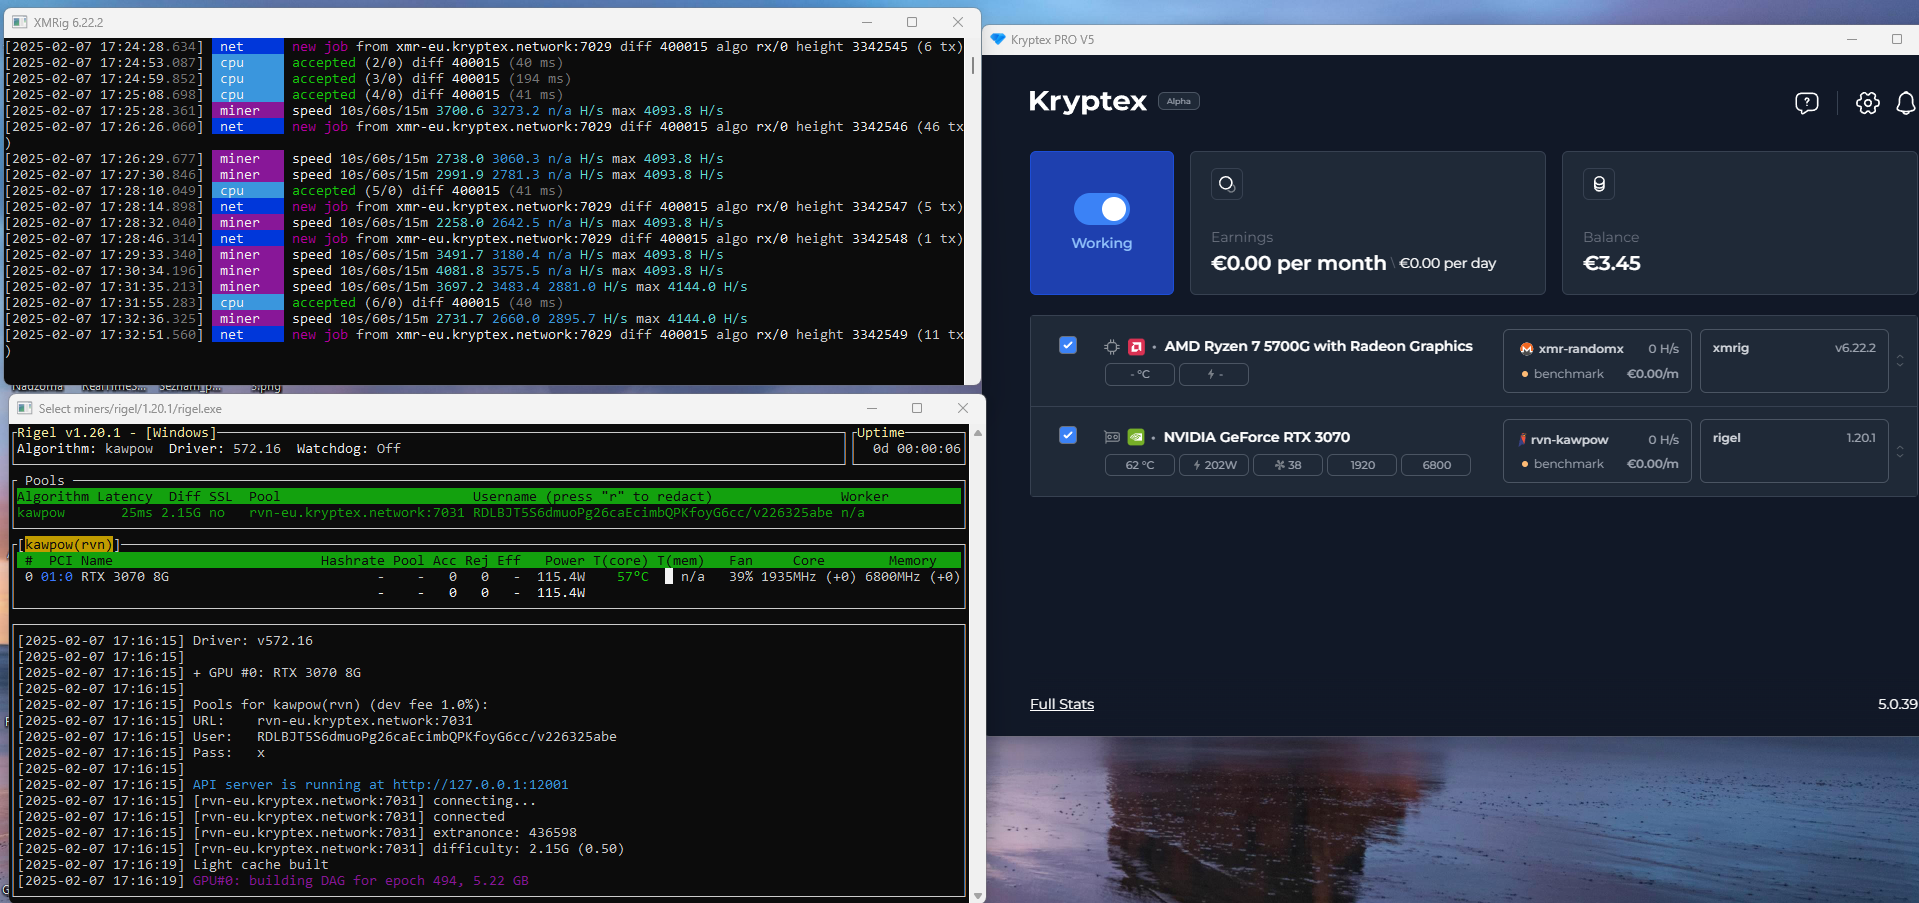
Task: Minimize the XMRig 6.22.2 window
Action: coord(867,22)
